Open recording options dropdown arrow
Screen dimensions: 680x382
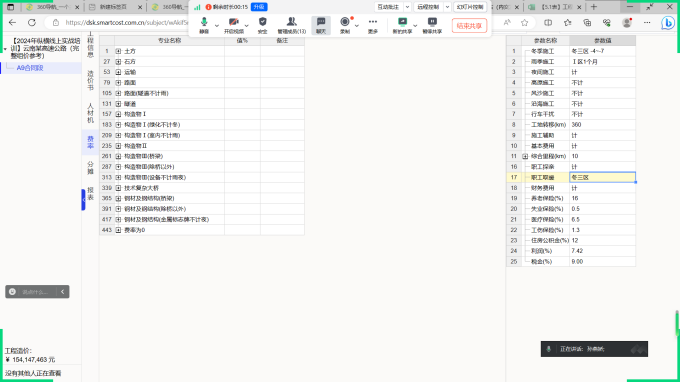(356, 26)
